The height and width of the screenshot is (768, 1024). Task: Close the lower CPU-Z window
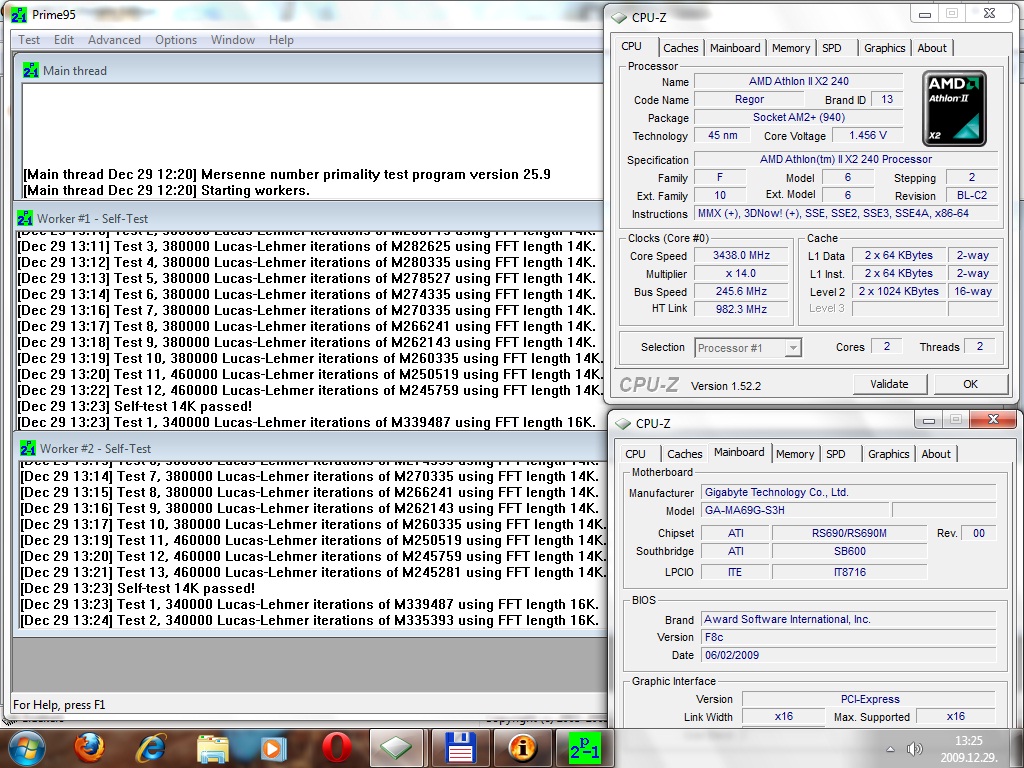(x=993, y=419)
